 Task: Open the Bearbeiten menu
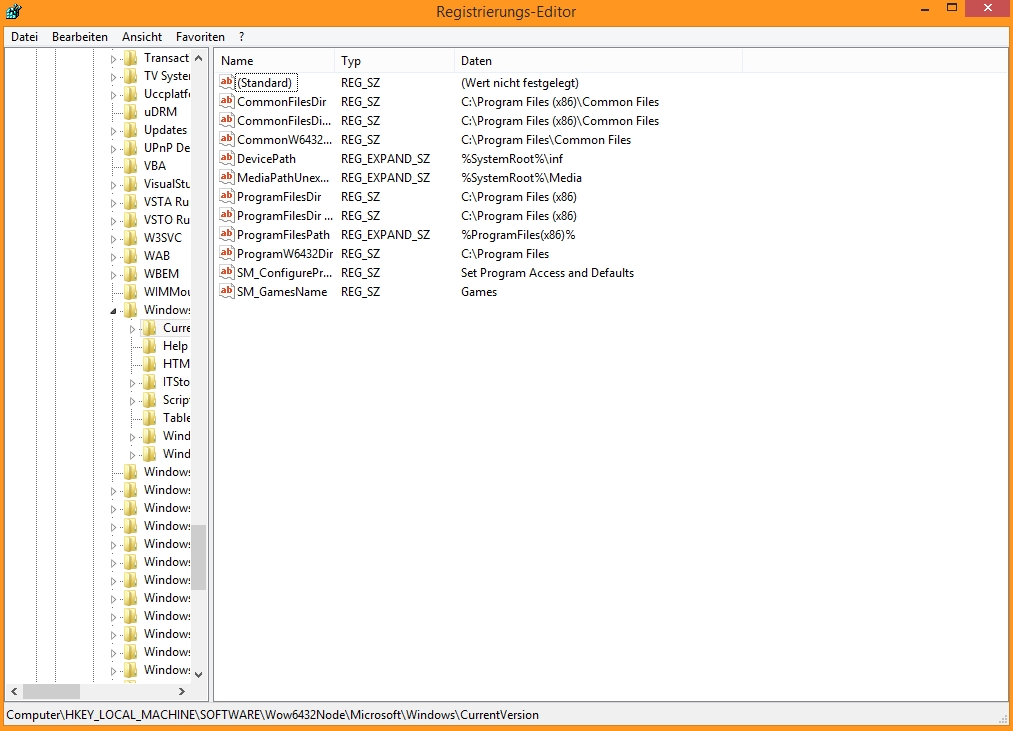[79, 37]
